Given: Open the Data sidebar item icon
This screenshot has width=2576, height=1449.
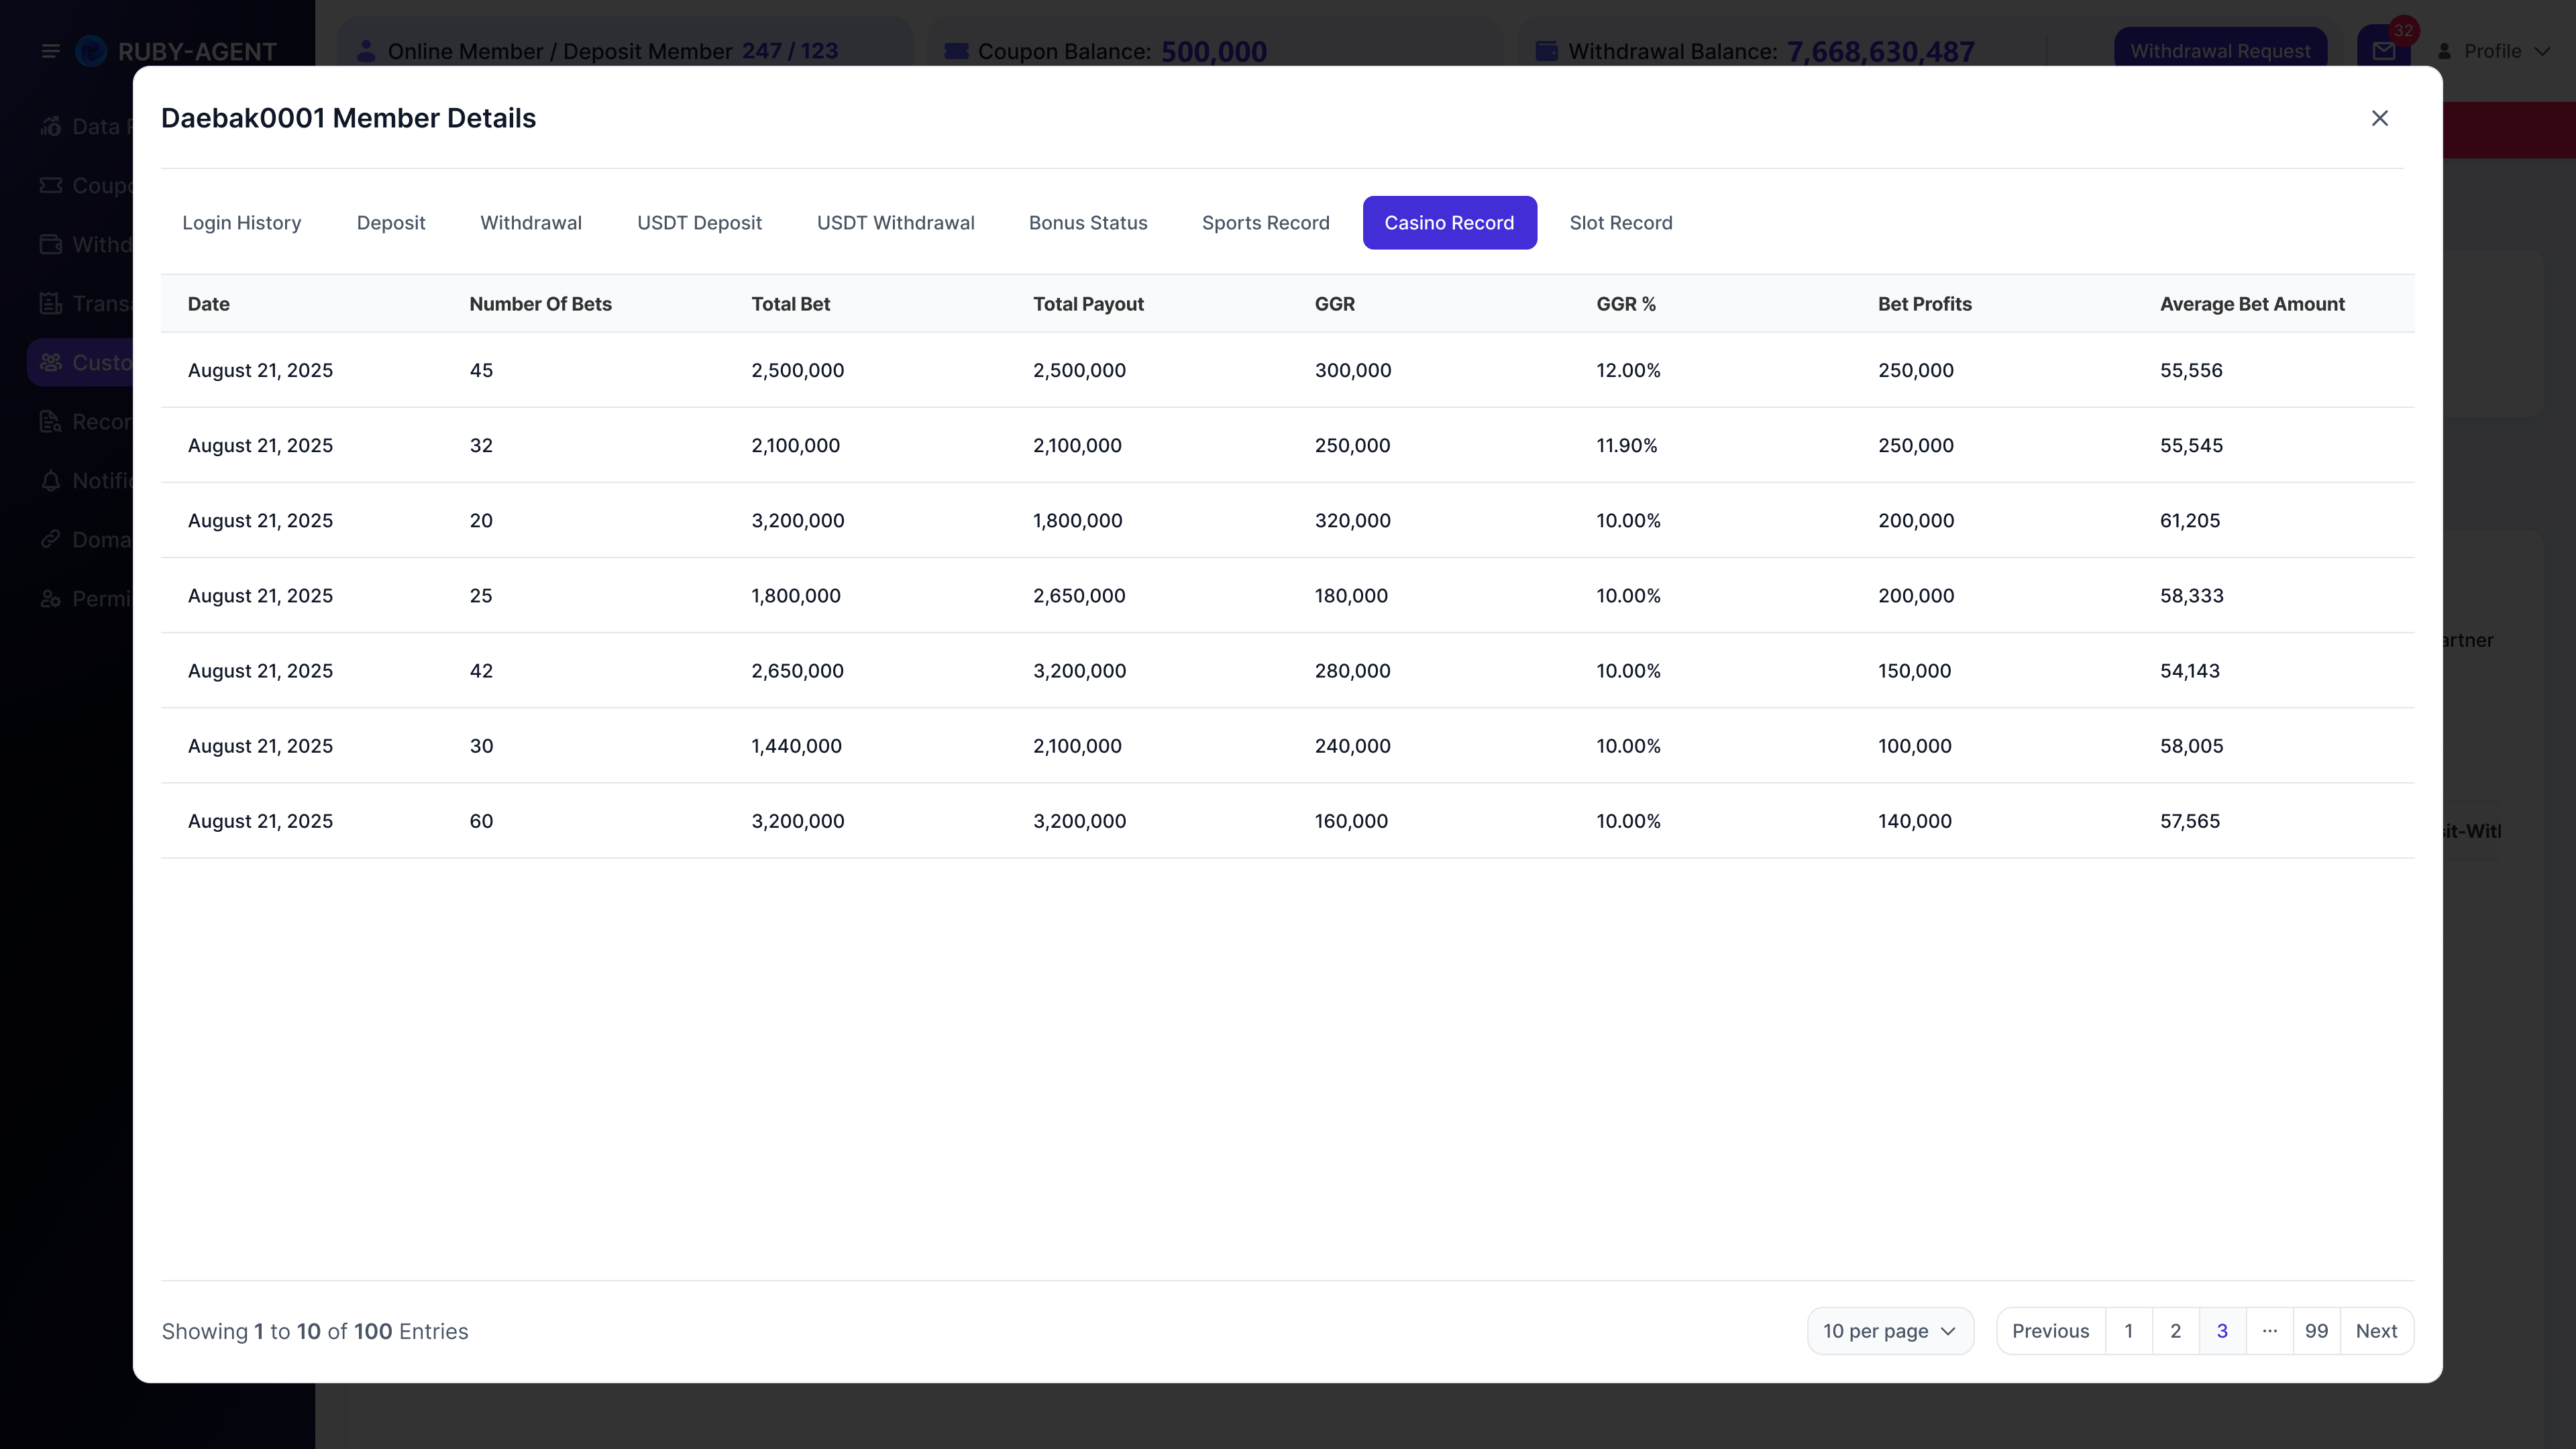Looking at the screenshot, I should [51, 127].
